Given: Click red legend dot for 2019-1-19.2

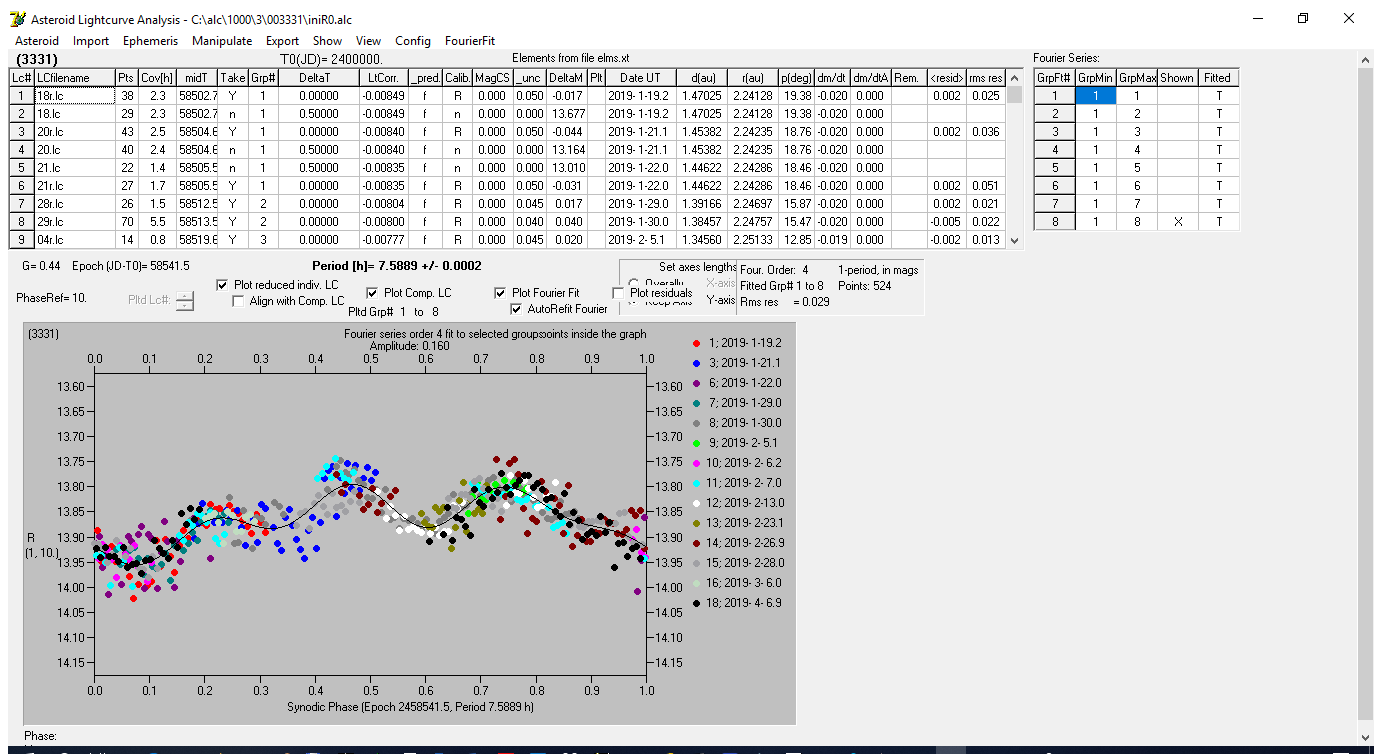Looking at the screenshot, I should point(696,343).
